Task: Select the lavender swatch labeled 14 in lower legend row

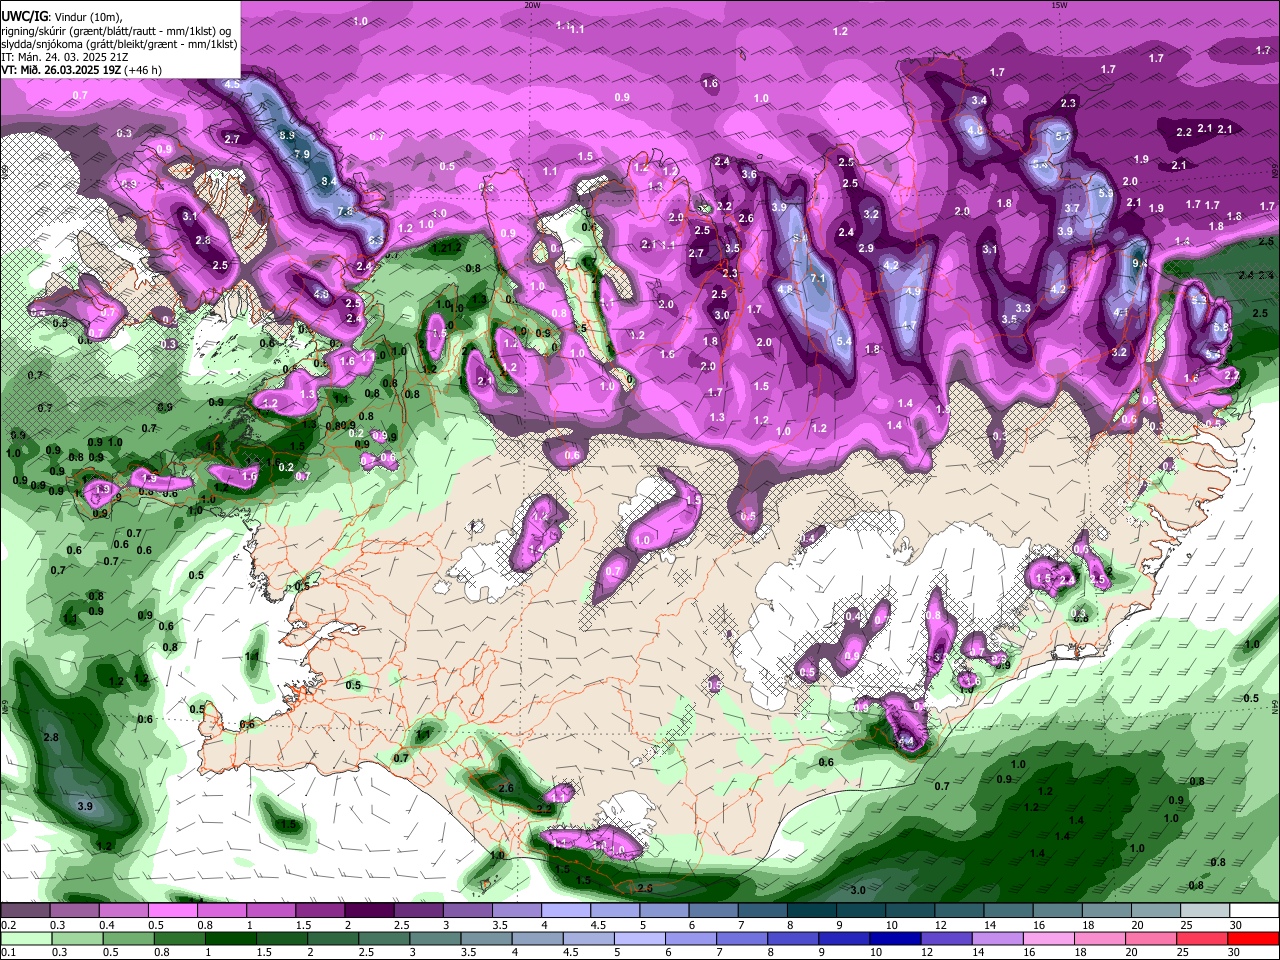Action: [x=997, y=938]
